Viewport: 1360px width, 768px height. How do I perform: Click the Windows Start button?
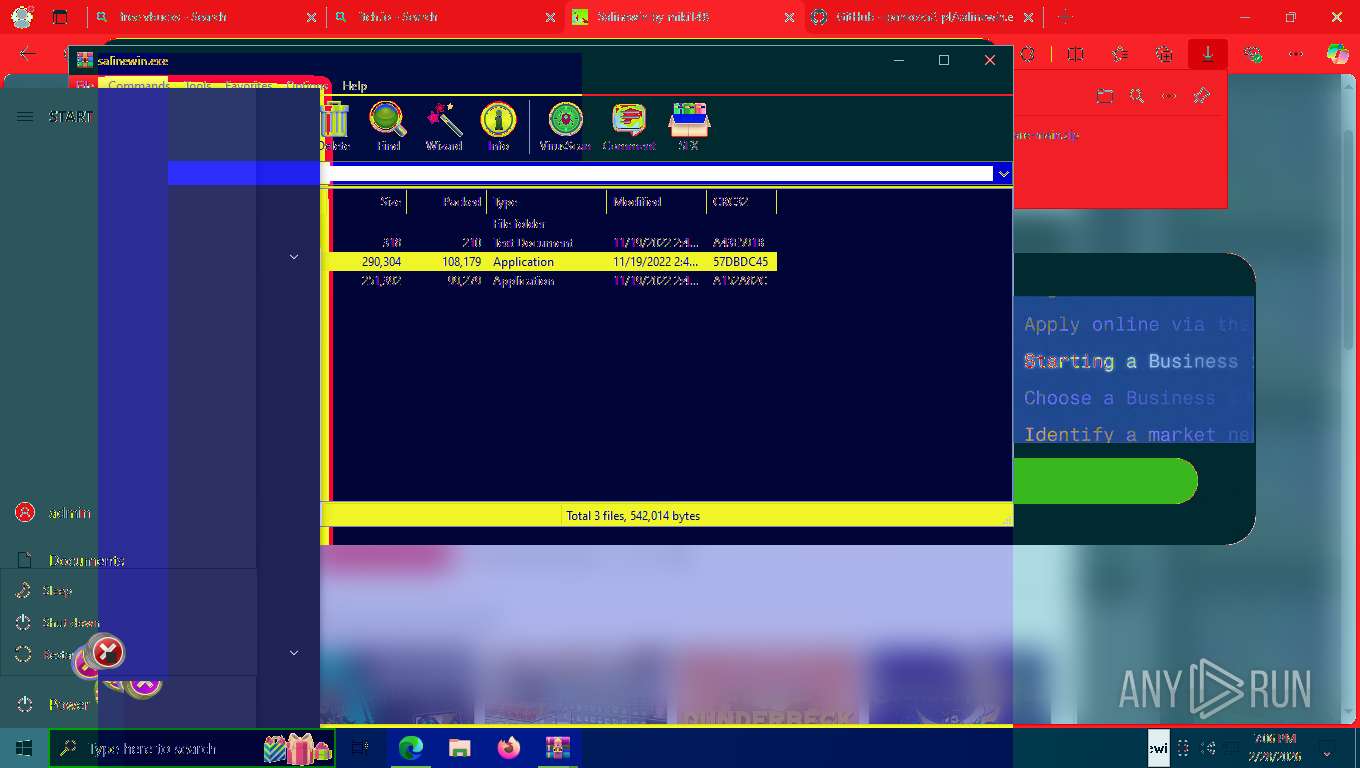[x=24, y=748]
